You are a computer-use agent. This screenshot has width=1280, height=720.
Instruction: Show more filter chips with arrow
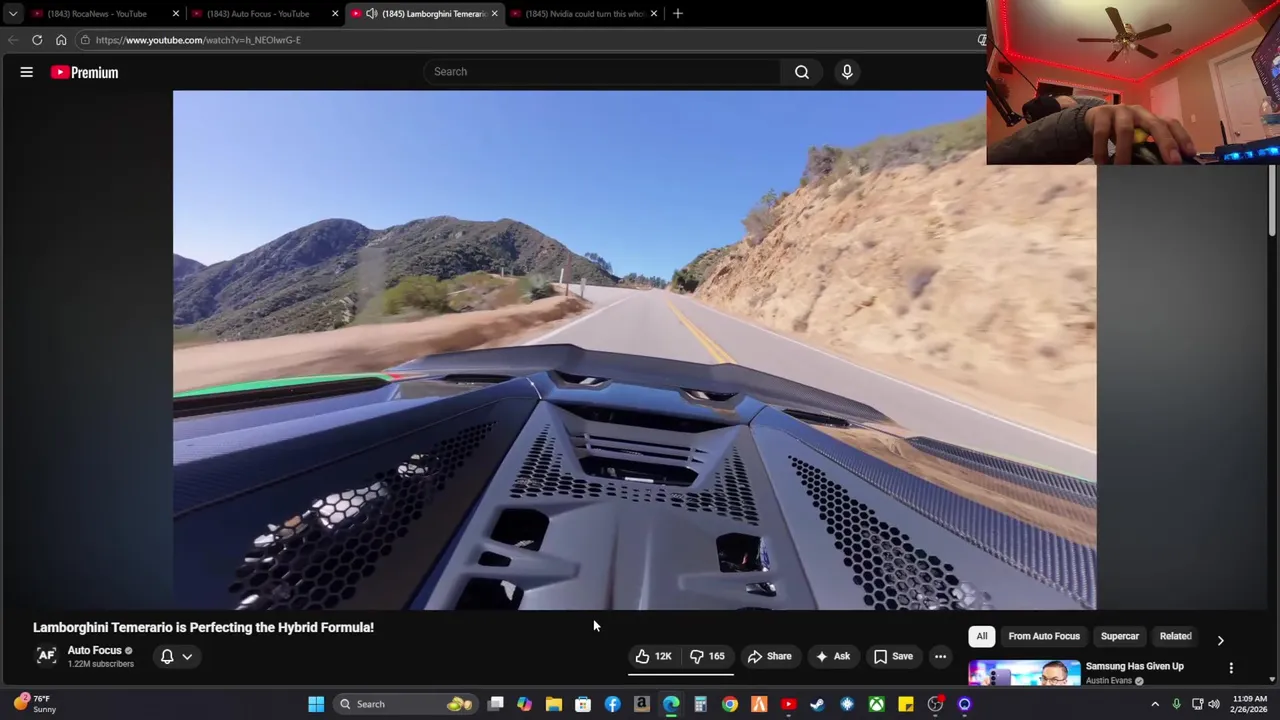coord(1220,639)
